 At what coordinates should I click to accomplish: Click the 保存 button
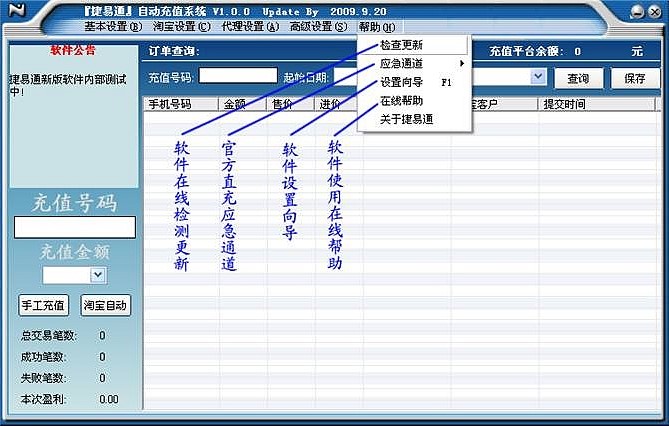point(635,79)
